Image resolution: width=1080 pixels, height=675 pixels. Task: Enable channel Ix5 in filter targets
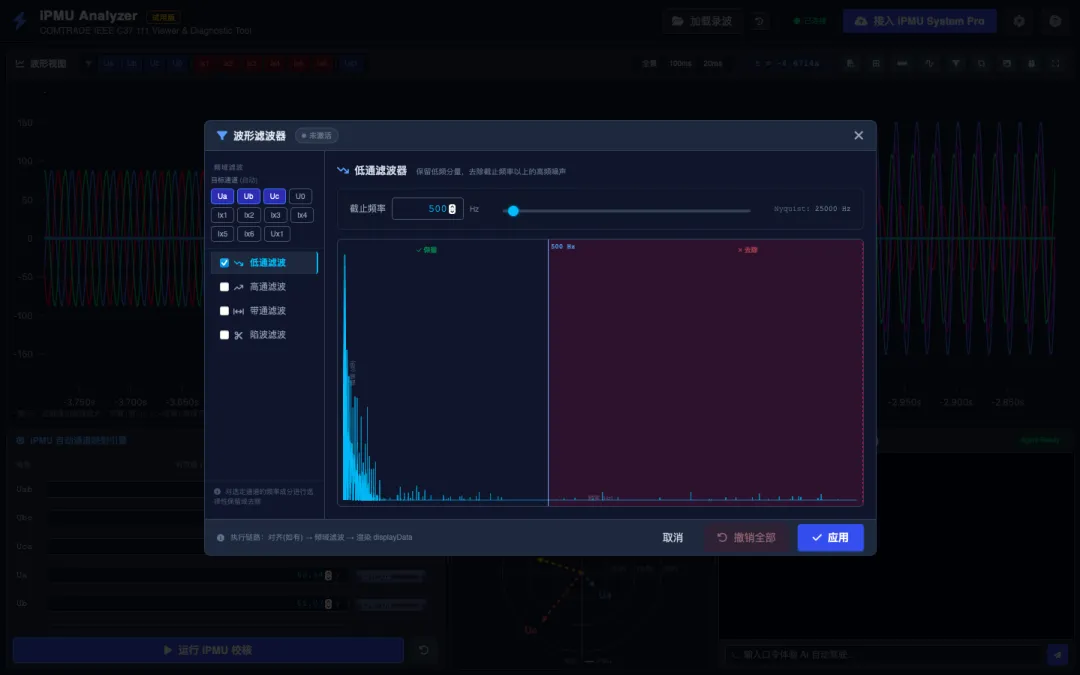(x=222, y=234)
